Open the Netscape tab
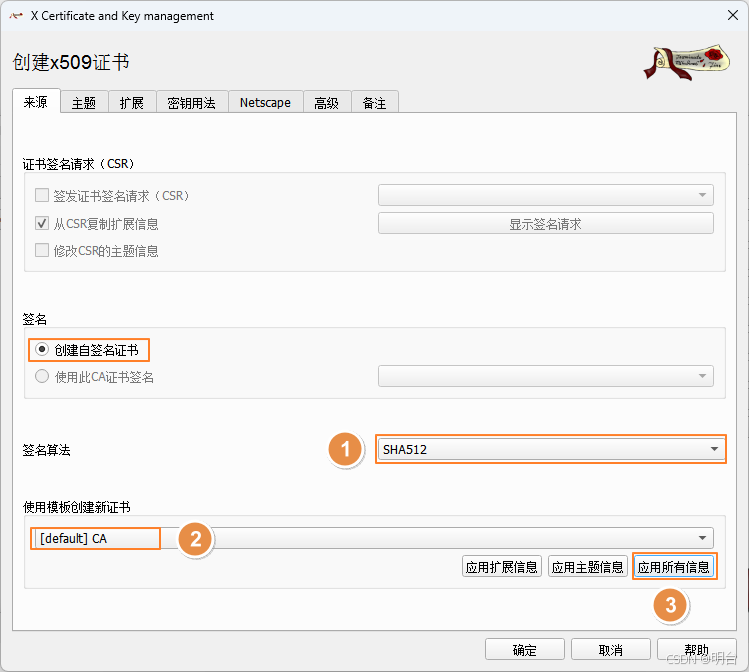Viewport: 749px width, 672px height. click(265, 103)
